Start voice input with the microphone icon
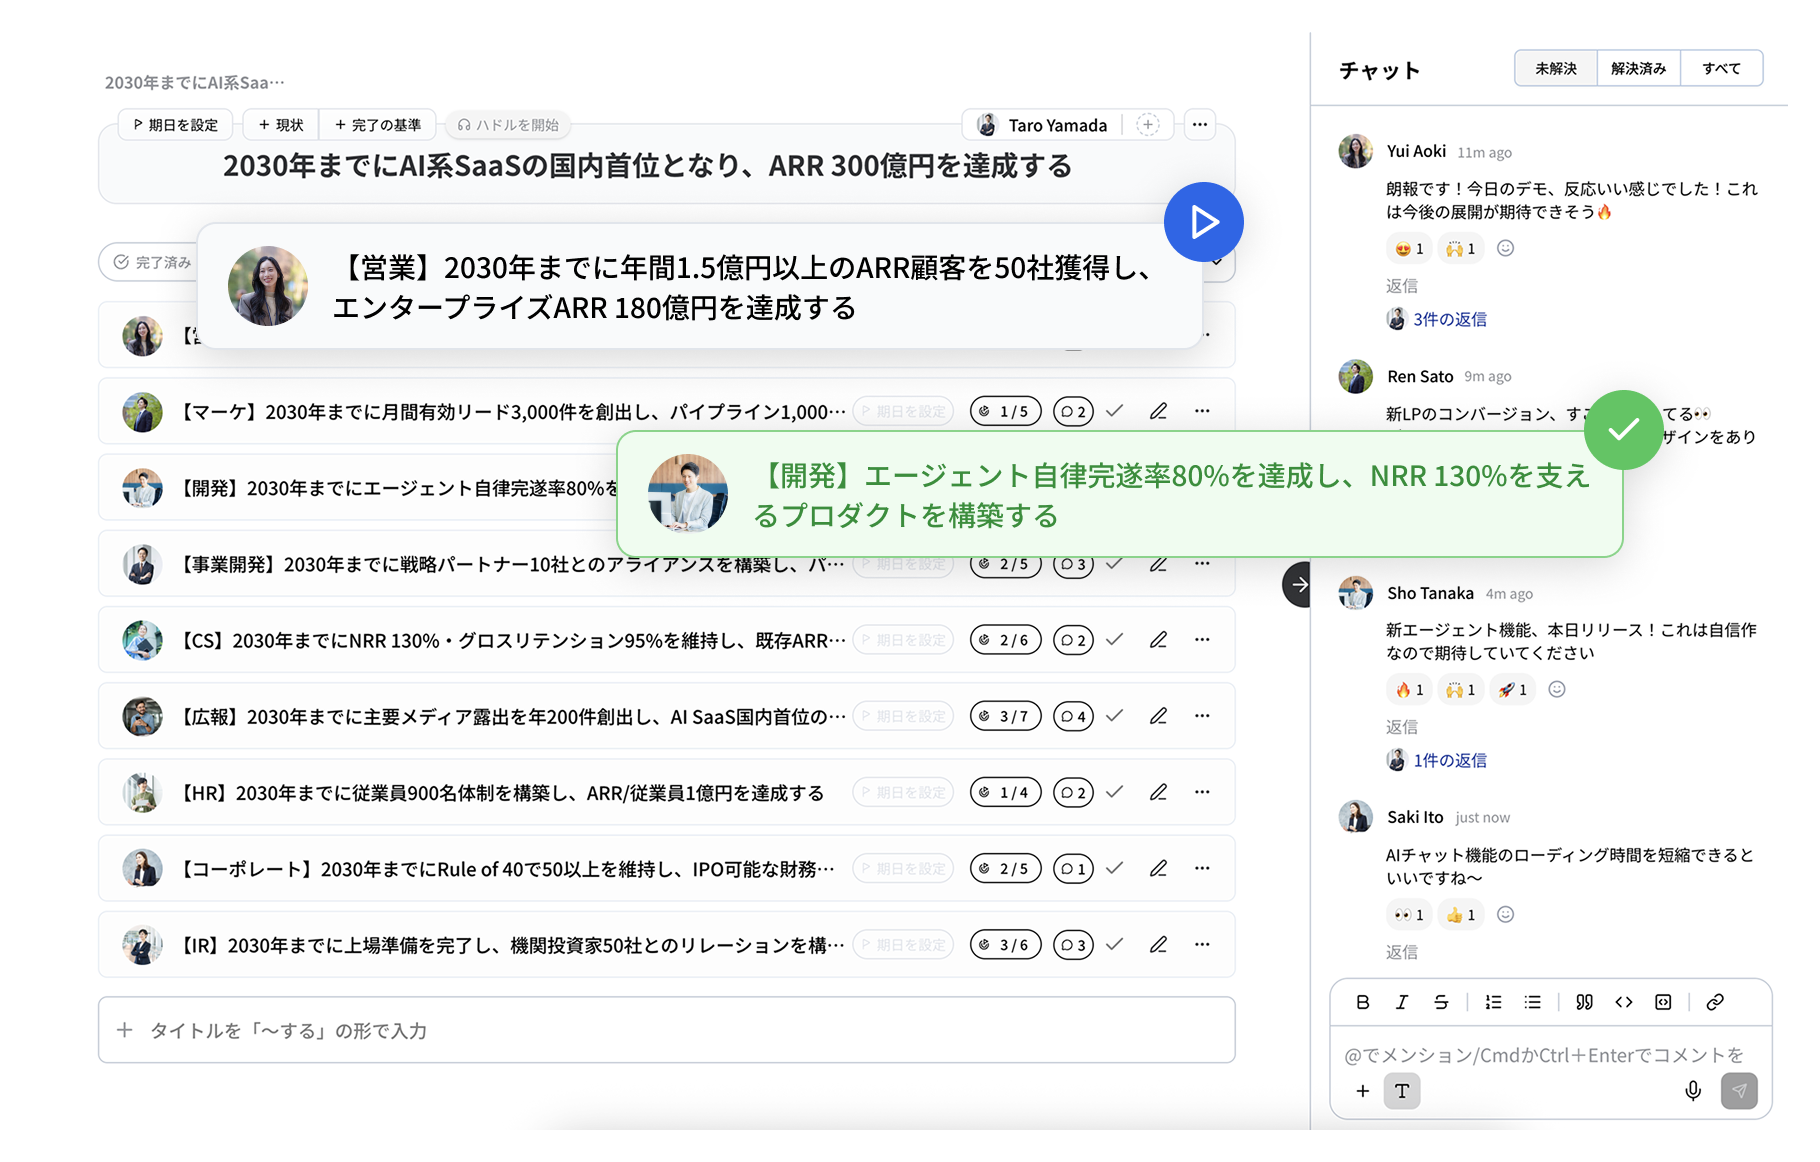The height and width of the screenshot is (1162, 1820). pyautogui.click(x=1693, y=1091)
